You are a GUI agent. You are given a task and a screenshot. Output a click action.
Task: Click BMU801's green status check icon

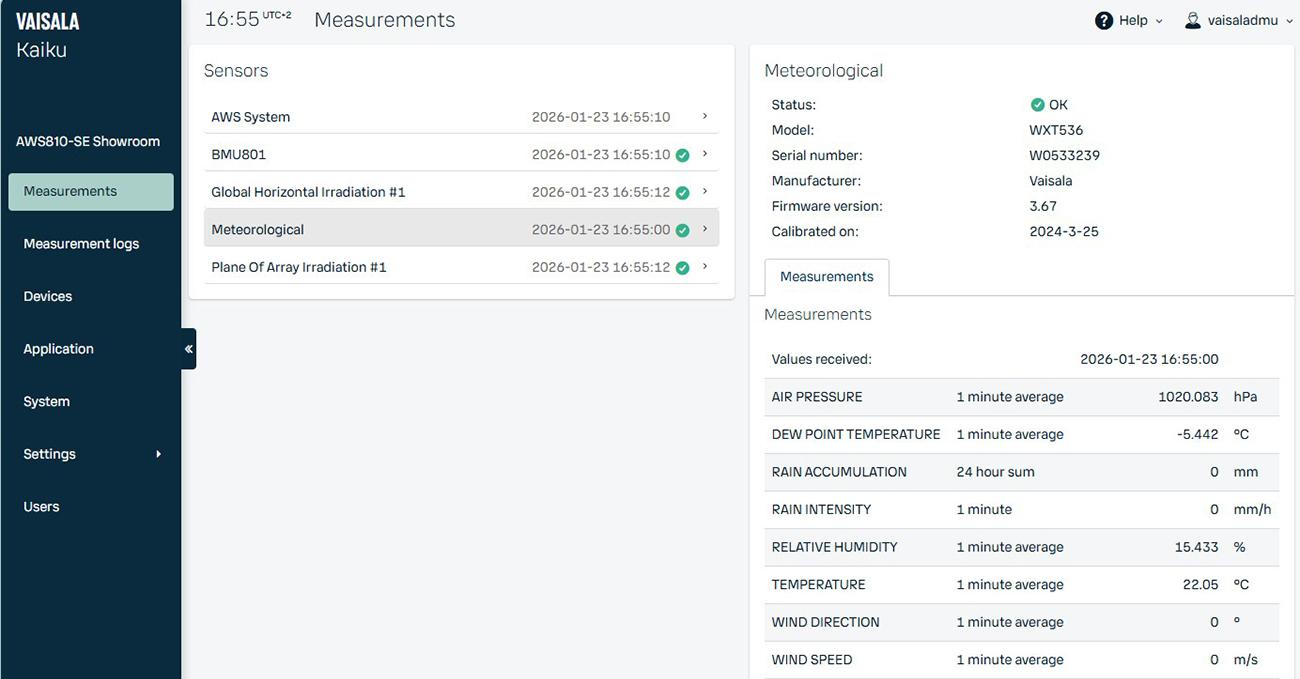point(681,154)
